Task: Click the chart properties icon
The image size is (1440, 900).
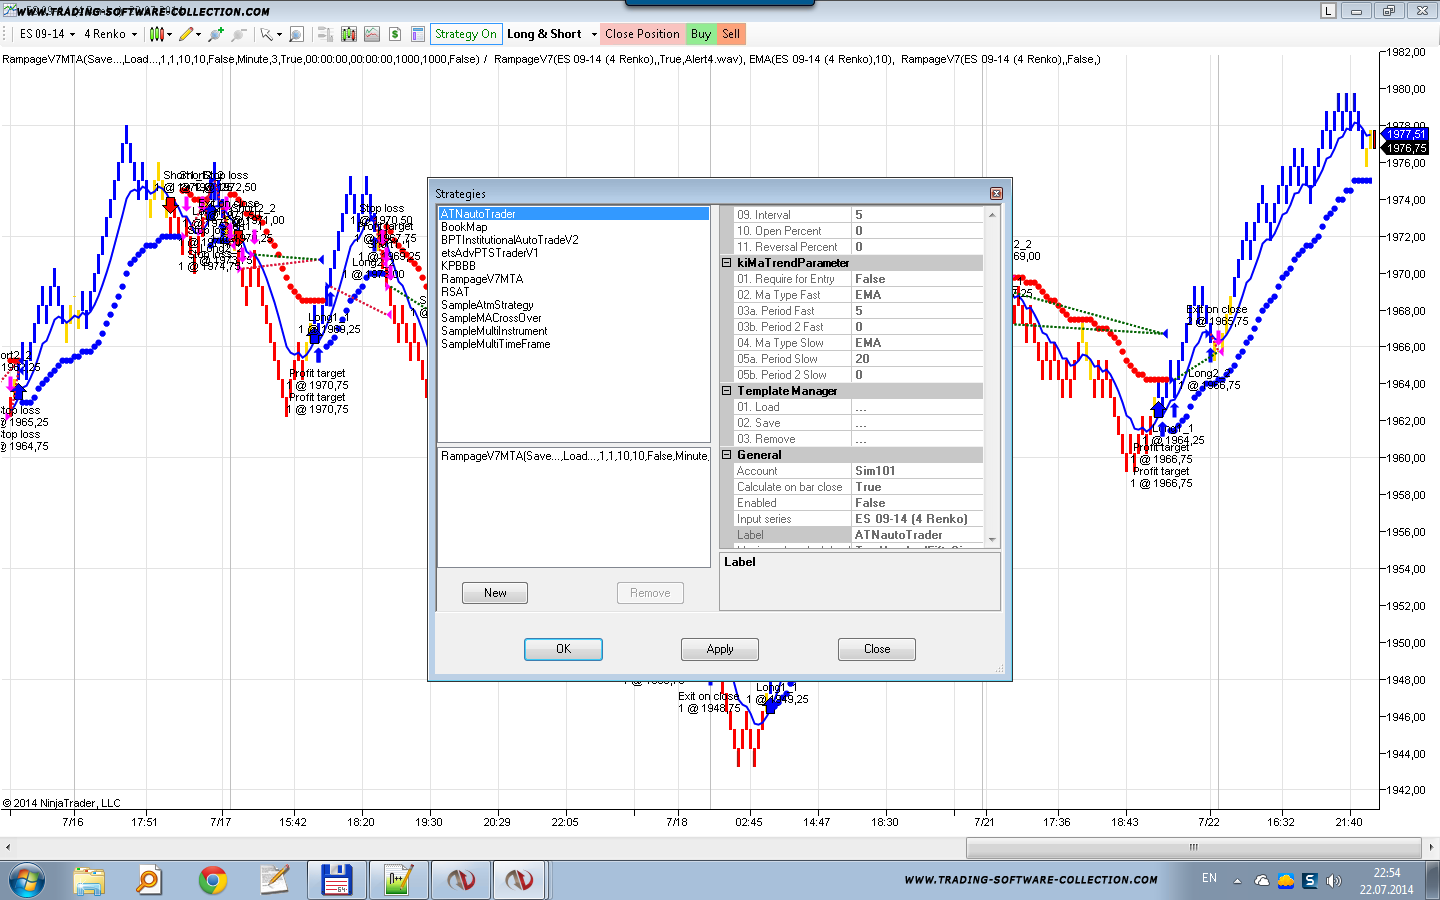Action: (418, 34)
